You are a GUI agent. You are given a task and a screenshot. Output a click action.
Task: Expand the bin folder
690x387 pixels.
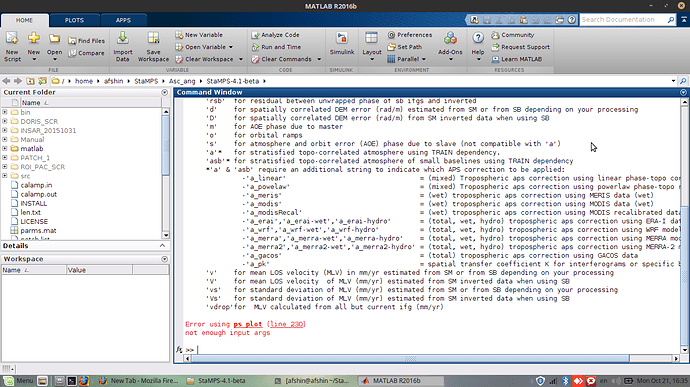(5, 112)
